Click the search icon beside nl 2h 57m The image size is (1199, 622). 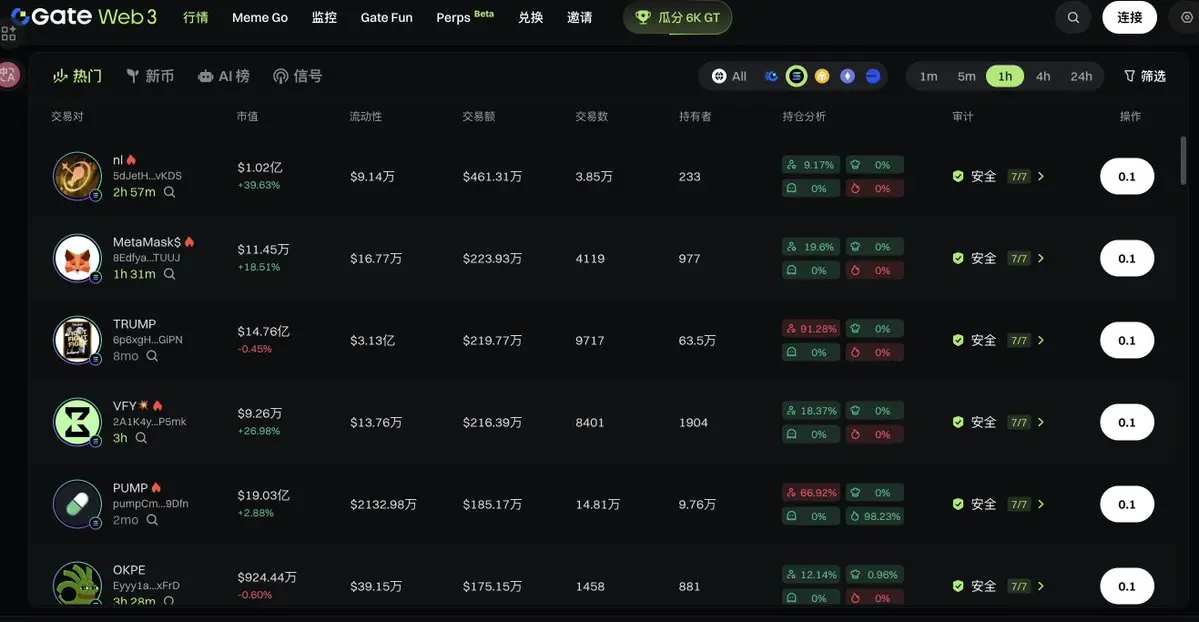tap(170, 192)
